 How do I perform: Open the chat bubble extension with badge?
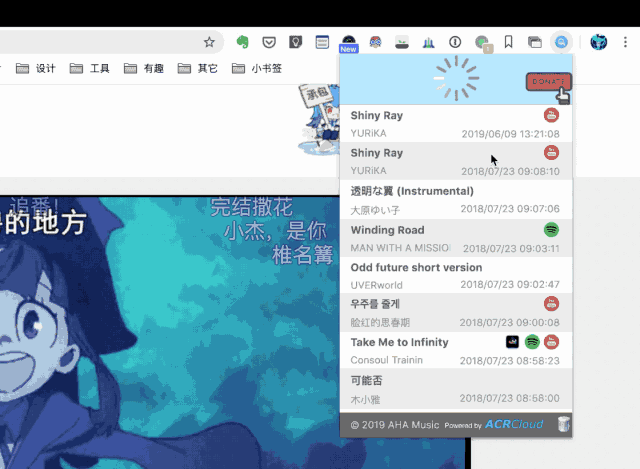point(484,44)
